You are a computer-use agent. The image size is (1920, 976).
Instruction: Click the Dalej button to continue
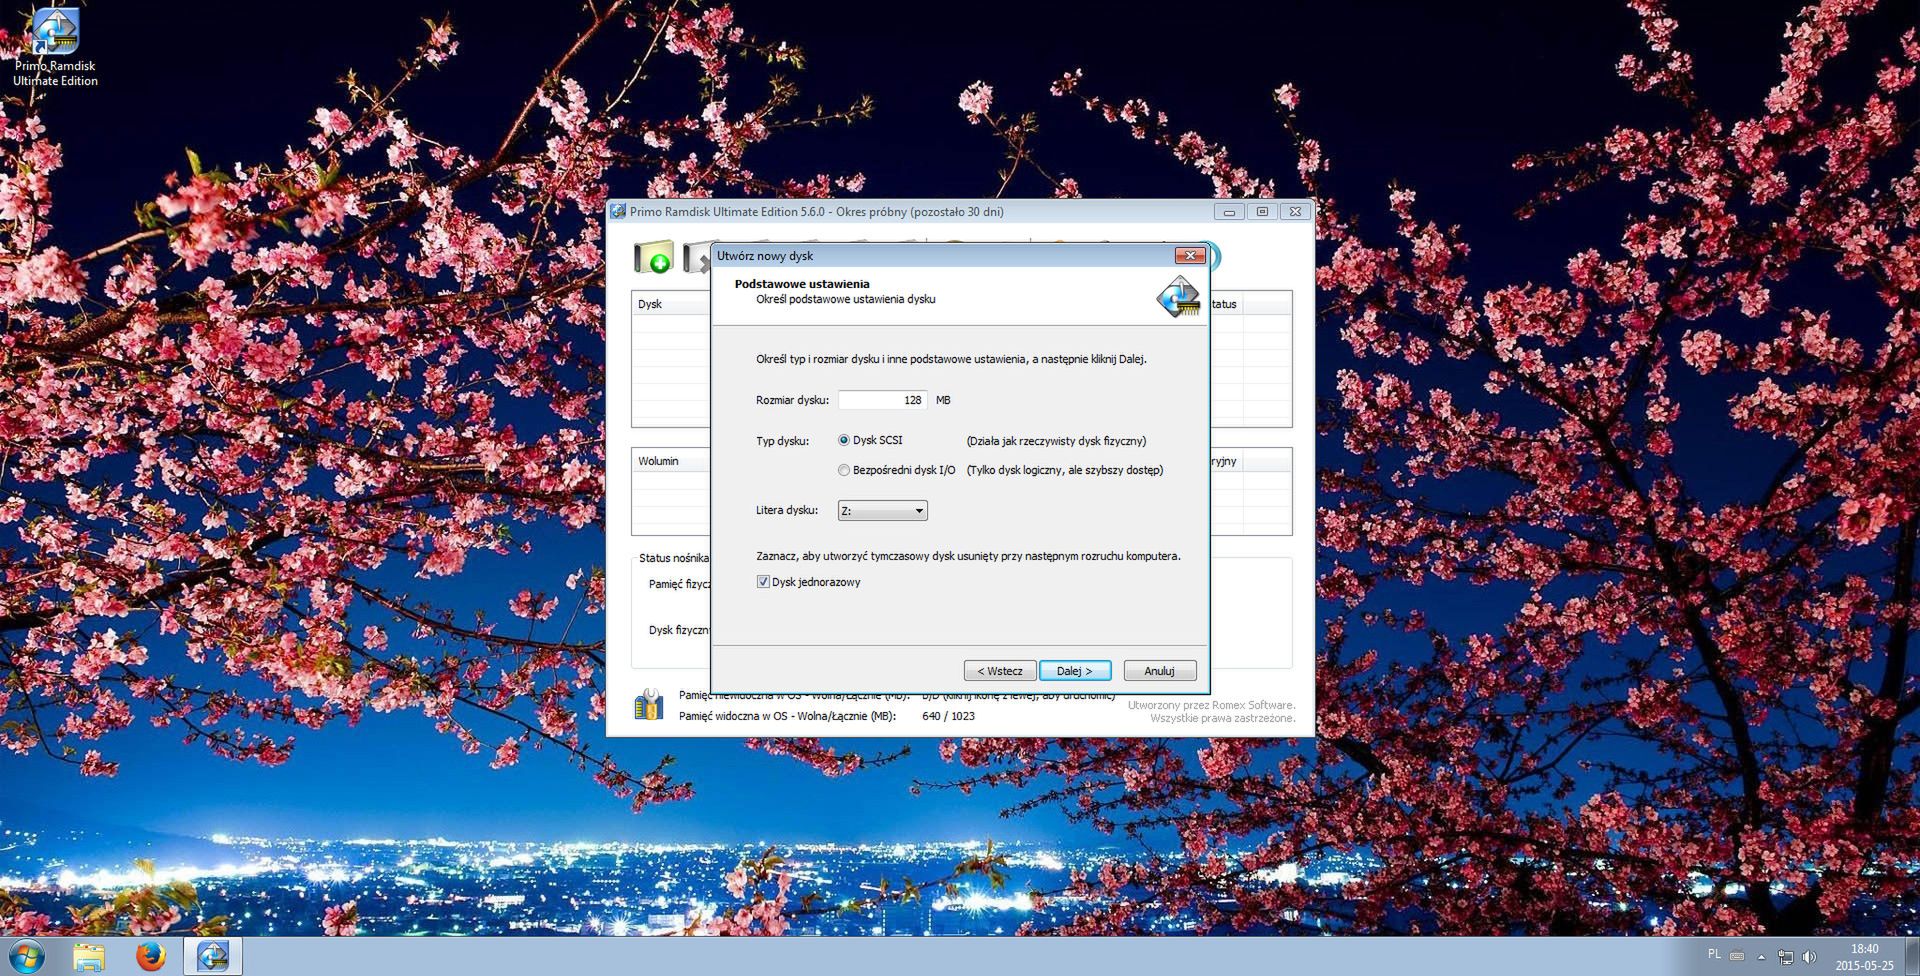pos(1074,670)
